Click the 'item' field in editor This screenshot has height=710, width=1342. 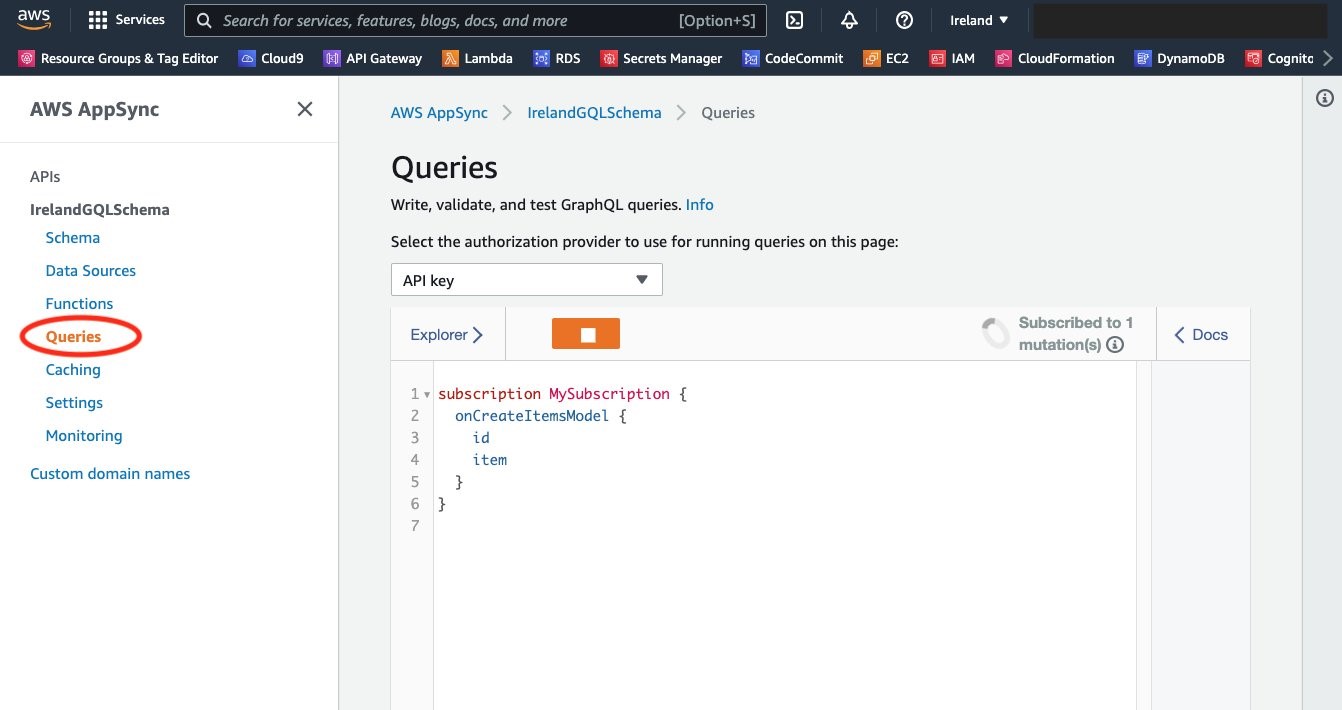[x=490, y=459]
